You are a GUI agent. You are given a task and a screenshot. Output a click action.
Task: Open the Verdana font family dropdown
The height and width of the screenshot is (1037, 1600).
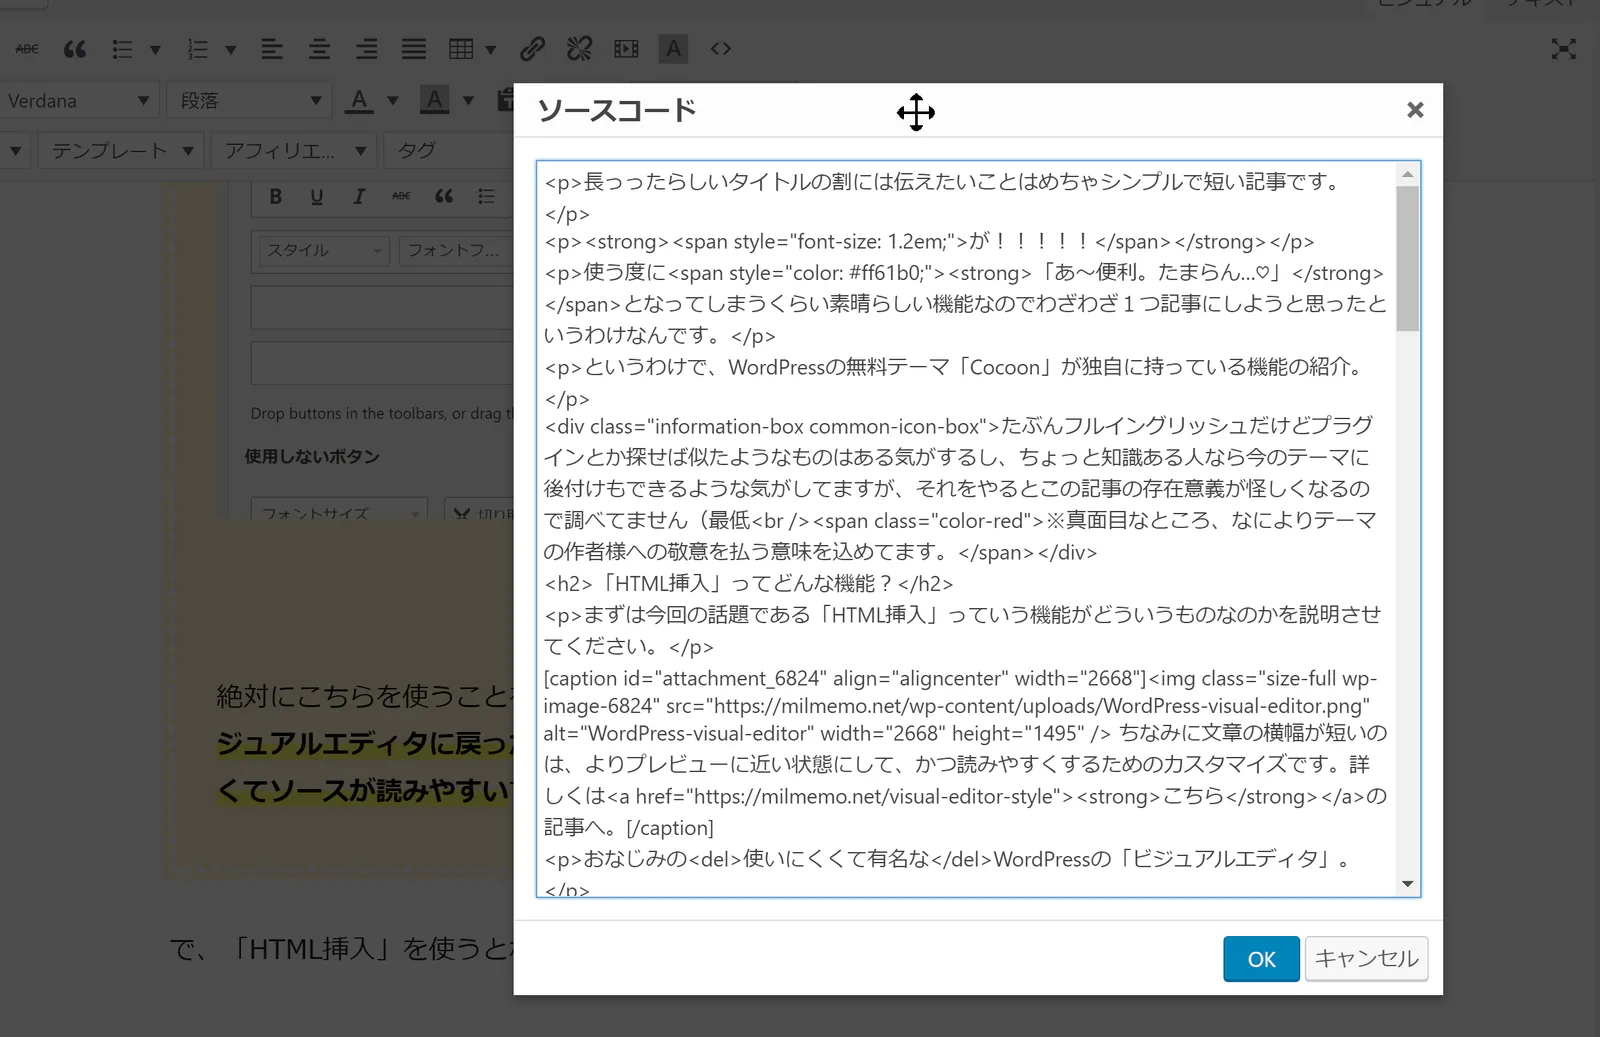coord(80,101)
